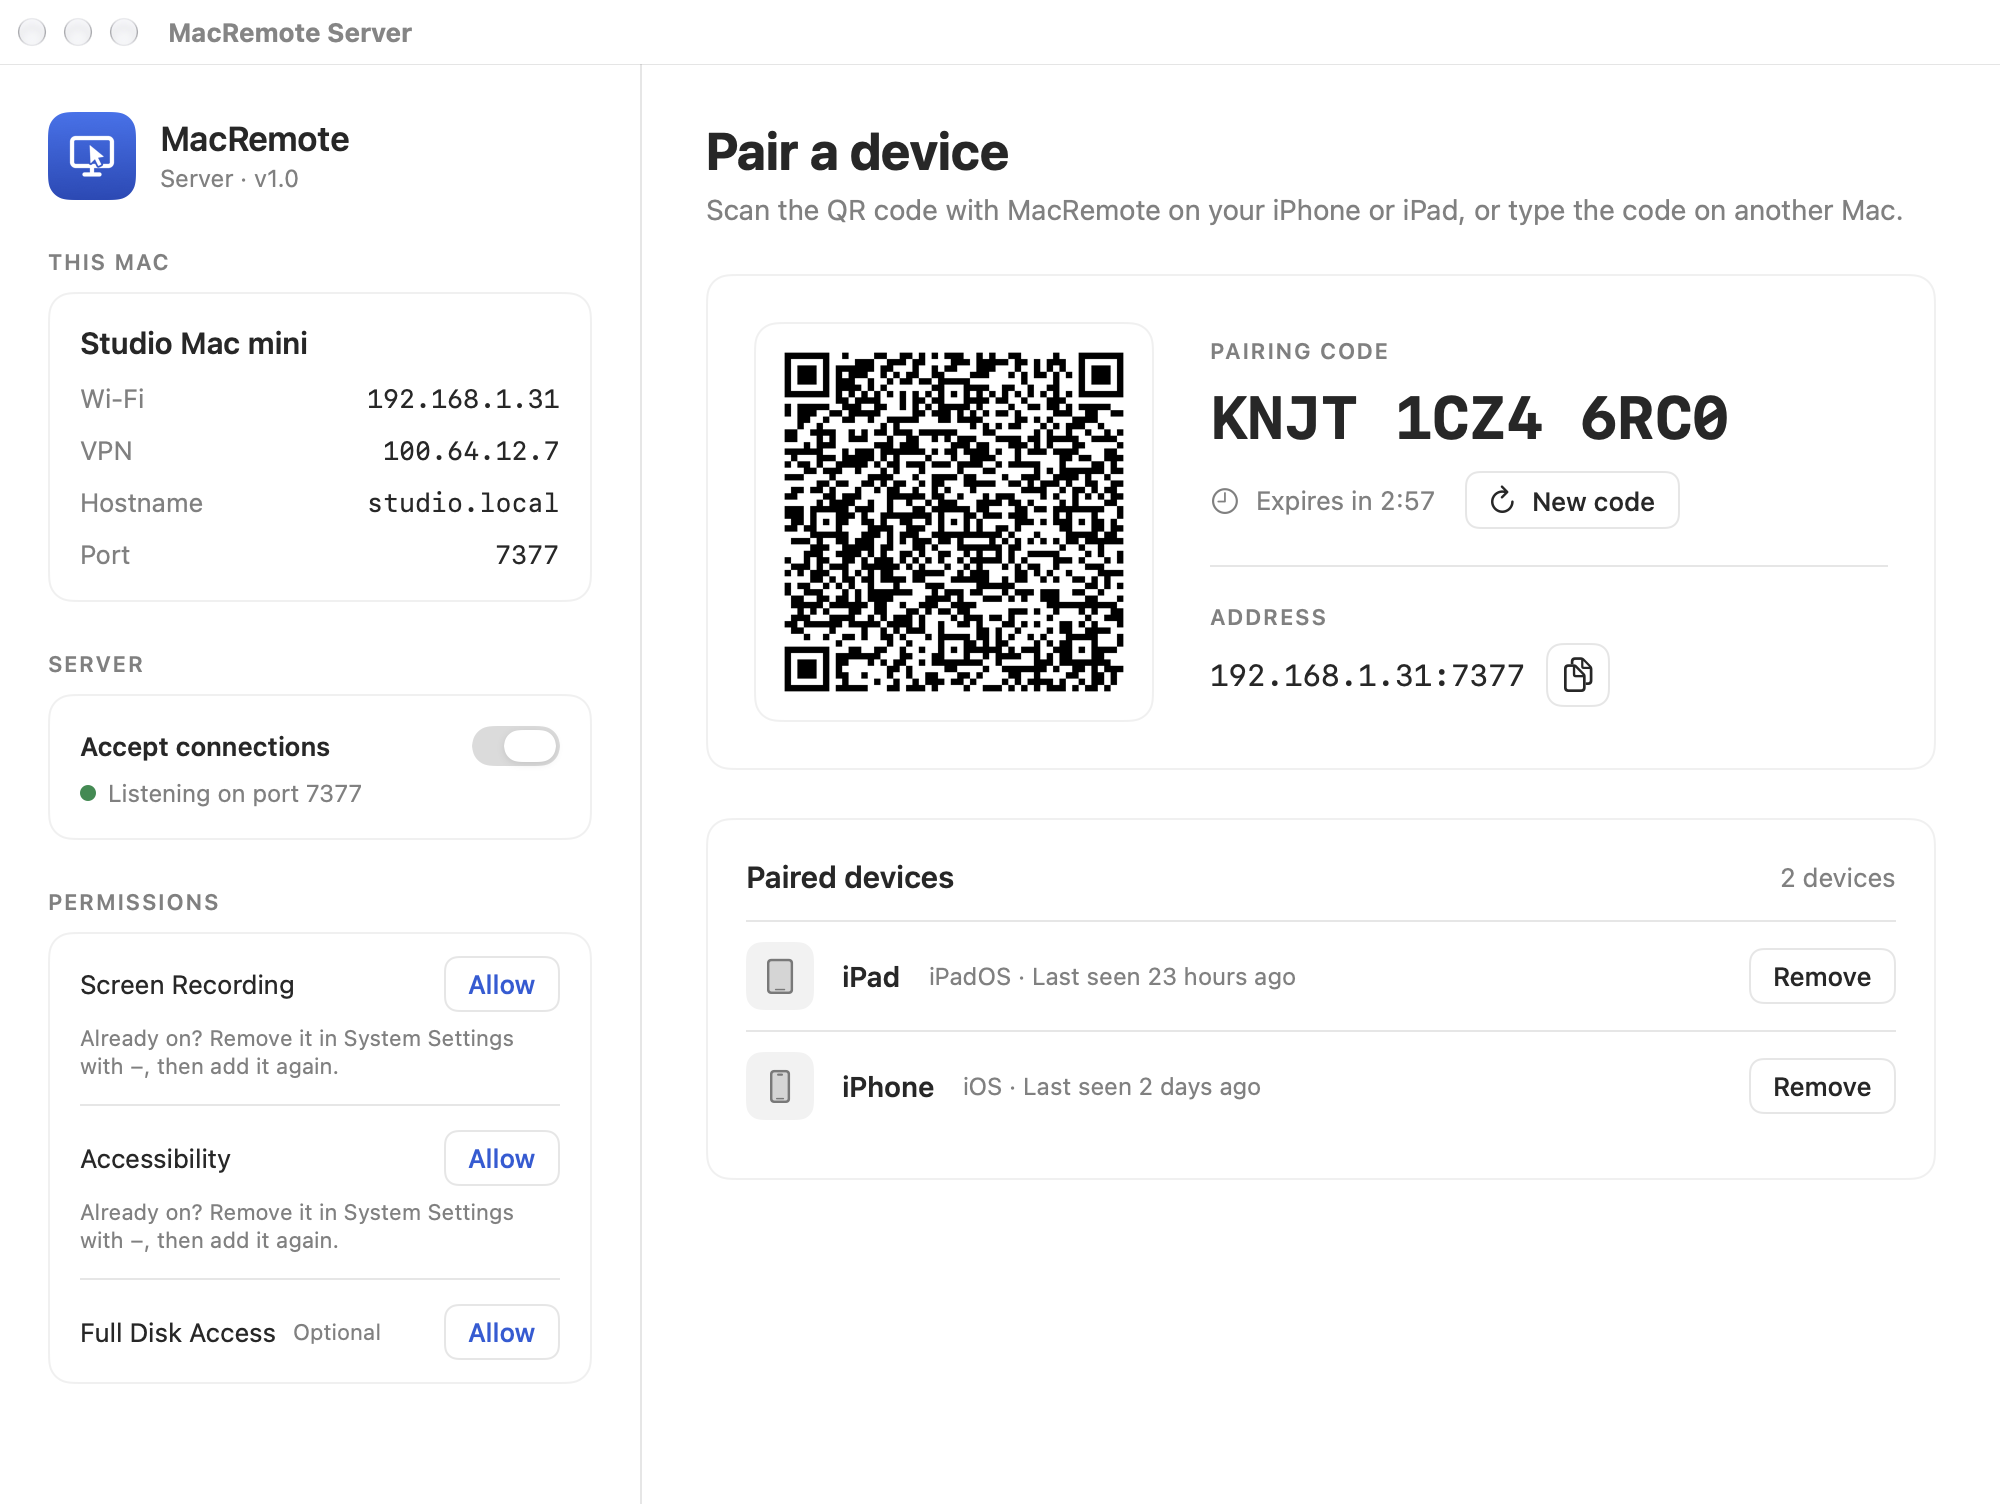Click the Optional label by Full Disk Access
Screen dimensions: 2000x1504
(337, 1333)
